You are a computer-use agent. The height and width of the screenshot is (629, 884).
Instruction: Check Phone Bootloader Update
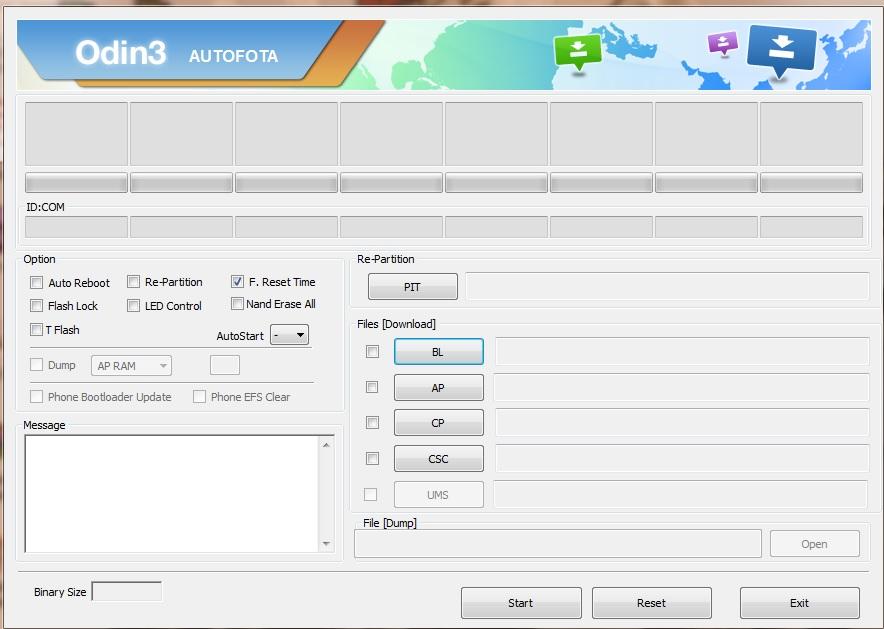click(37, 397)
